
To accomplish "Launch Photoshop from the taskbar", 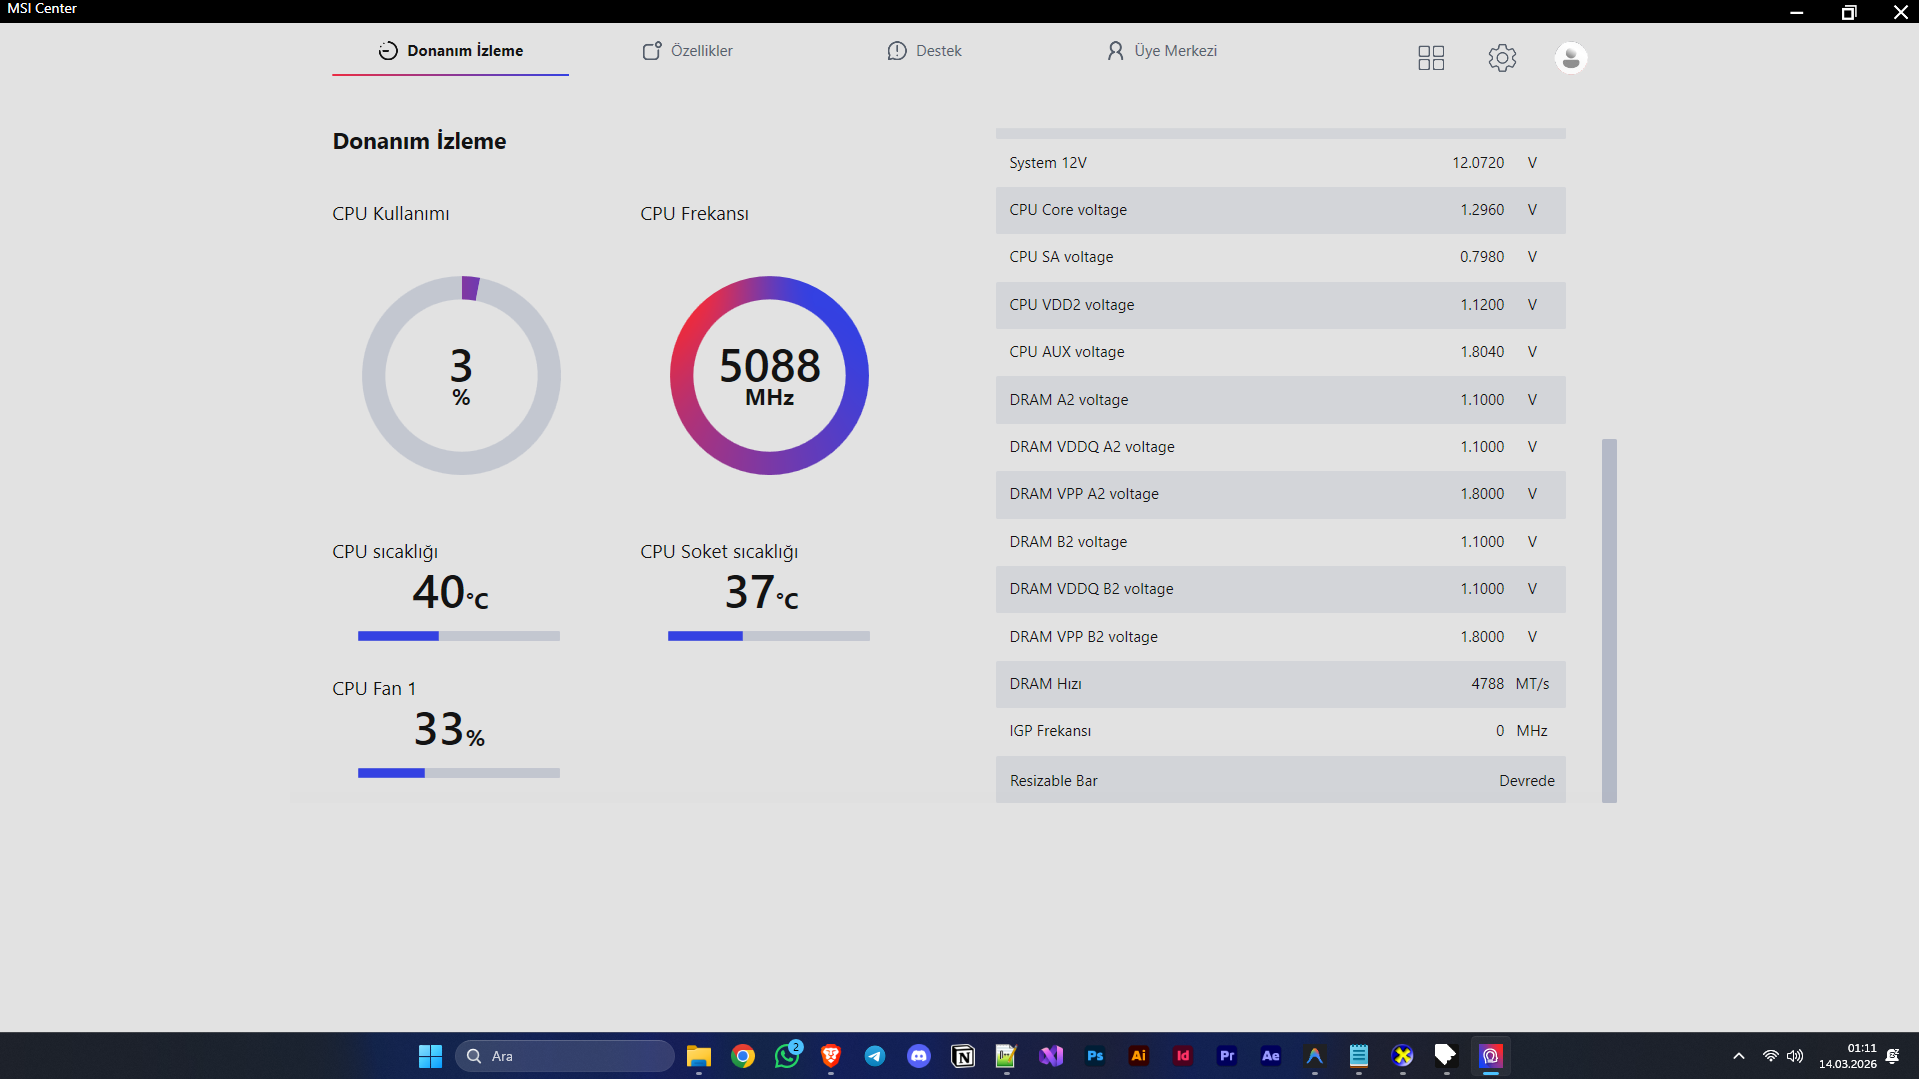I will [x=1095, y=1056].
